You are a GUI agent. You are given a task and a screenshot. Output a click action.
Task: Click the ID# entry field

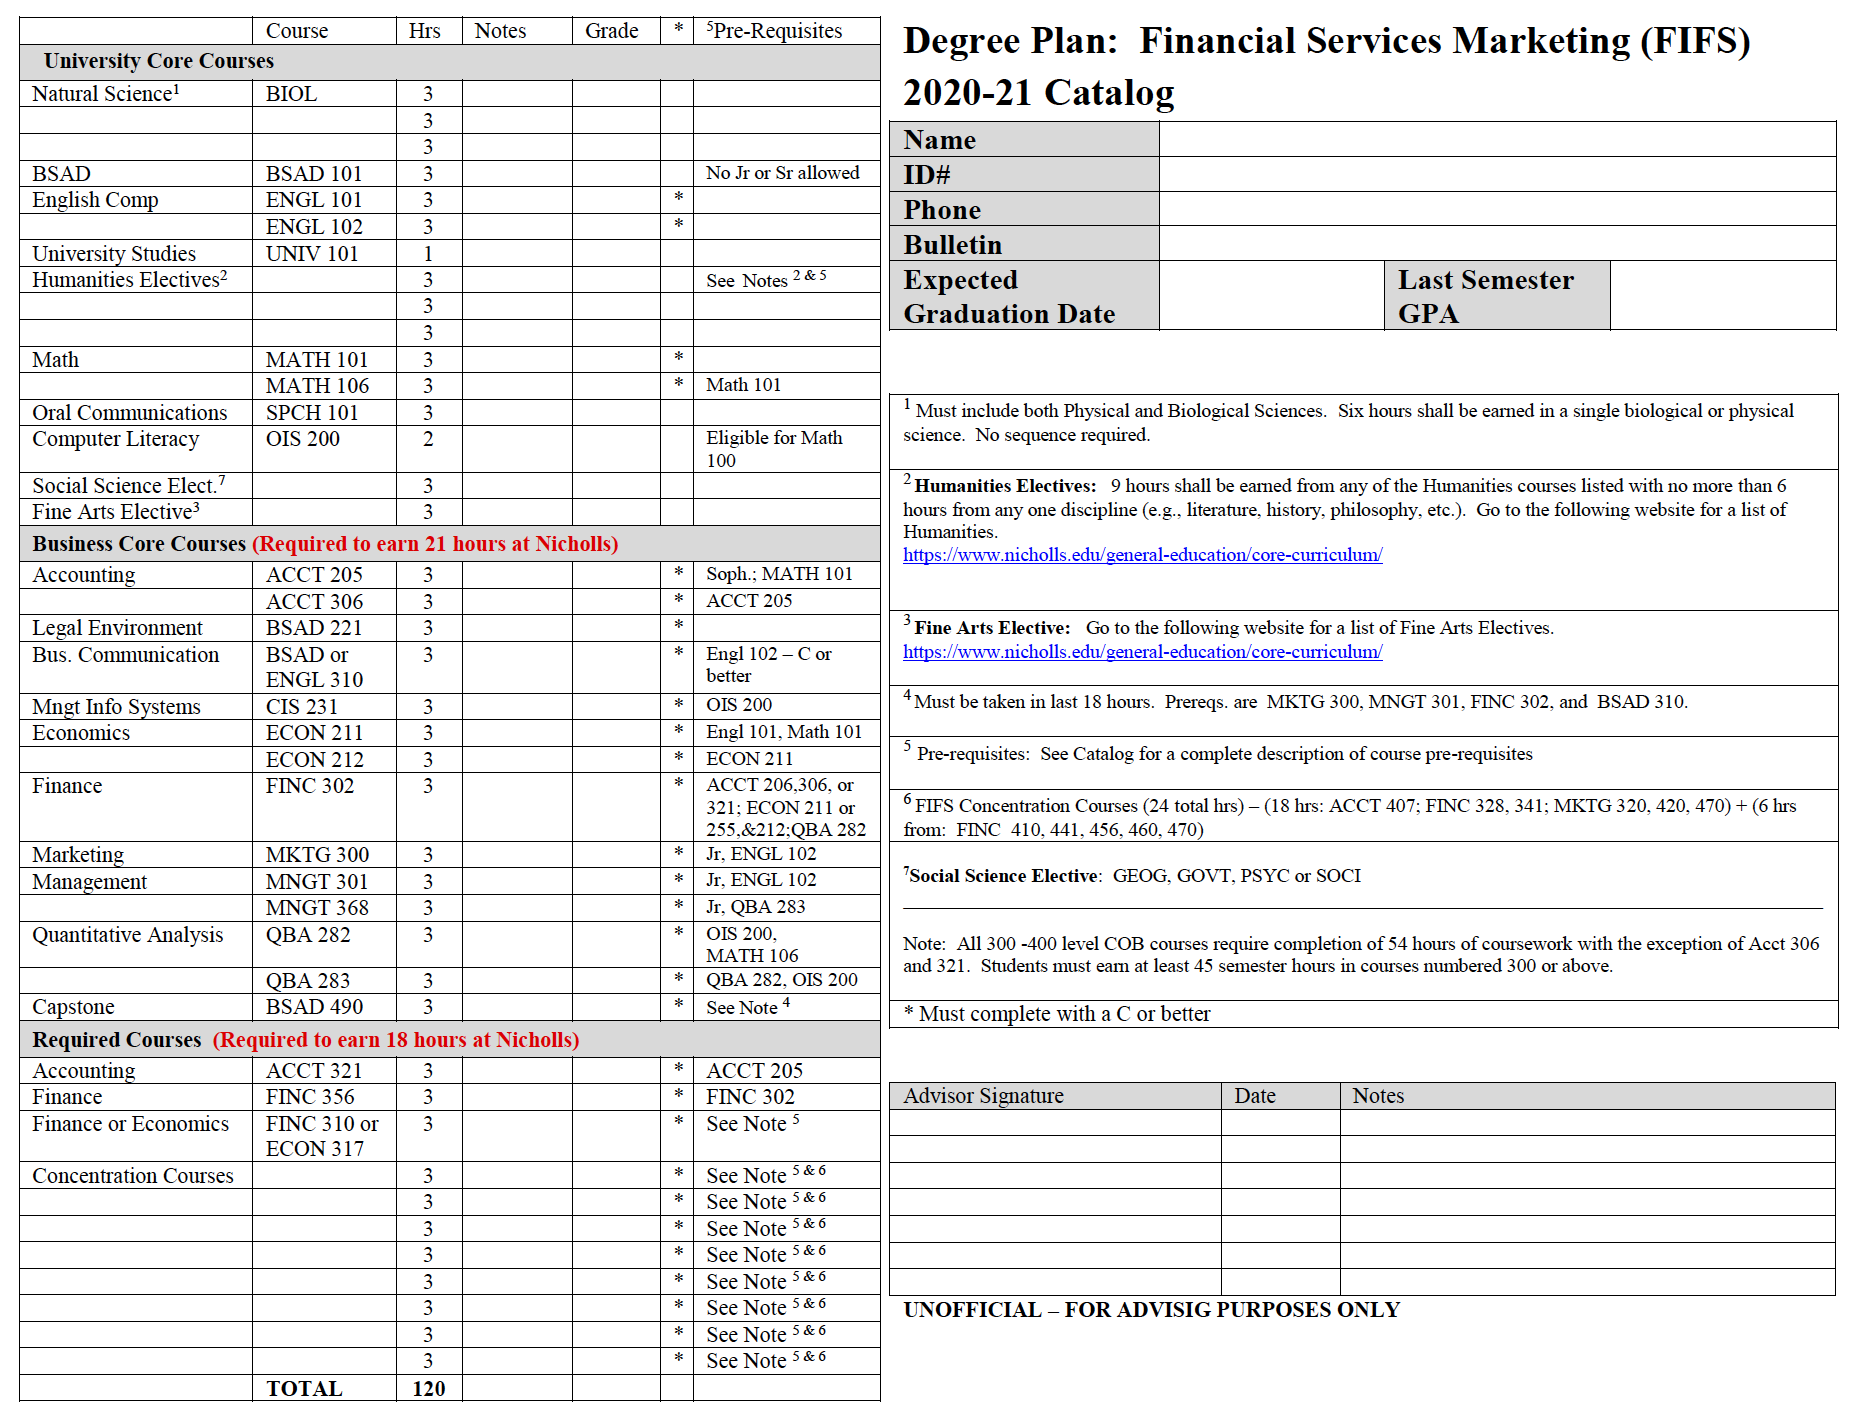tap(1500, 174)
